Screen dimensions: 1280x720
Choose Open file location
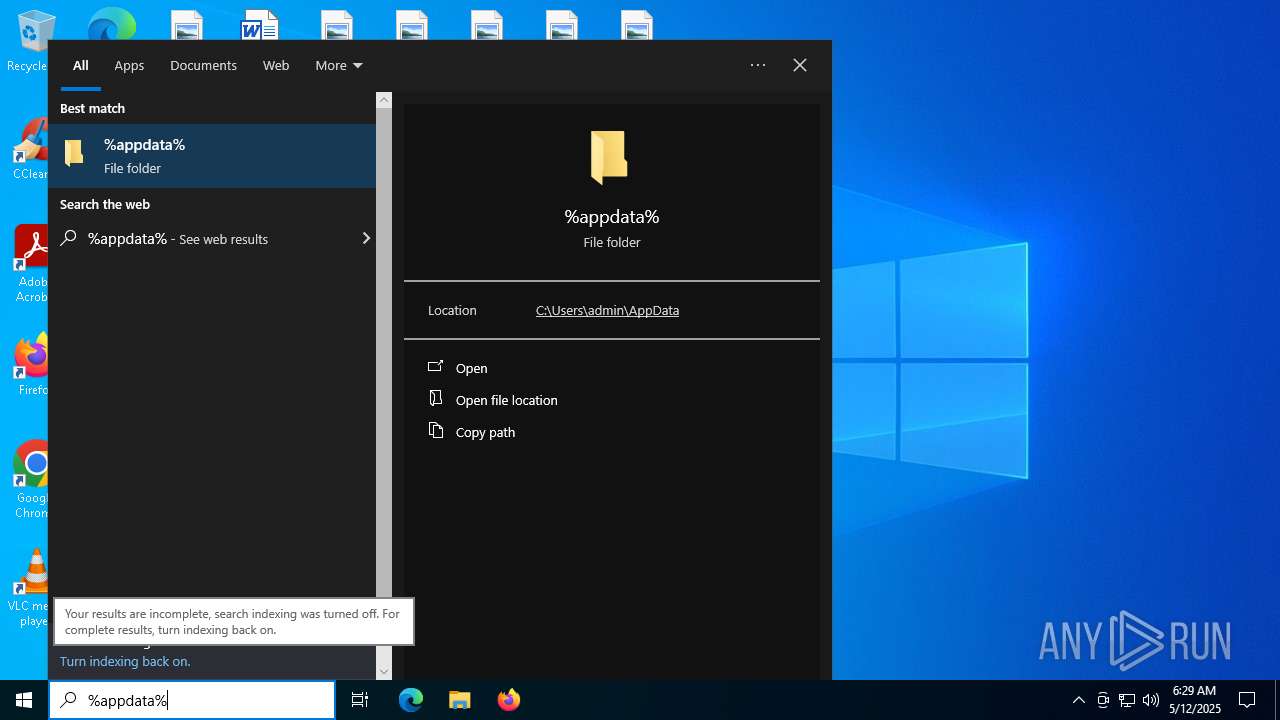click(506, 400)
